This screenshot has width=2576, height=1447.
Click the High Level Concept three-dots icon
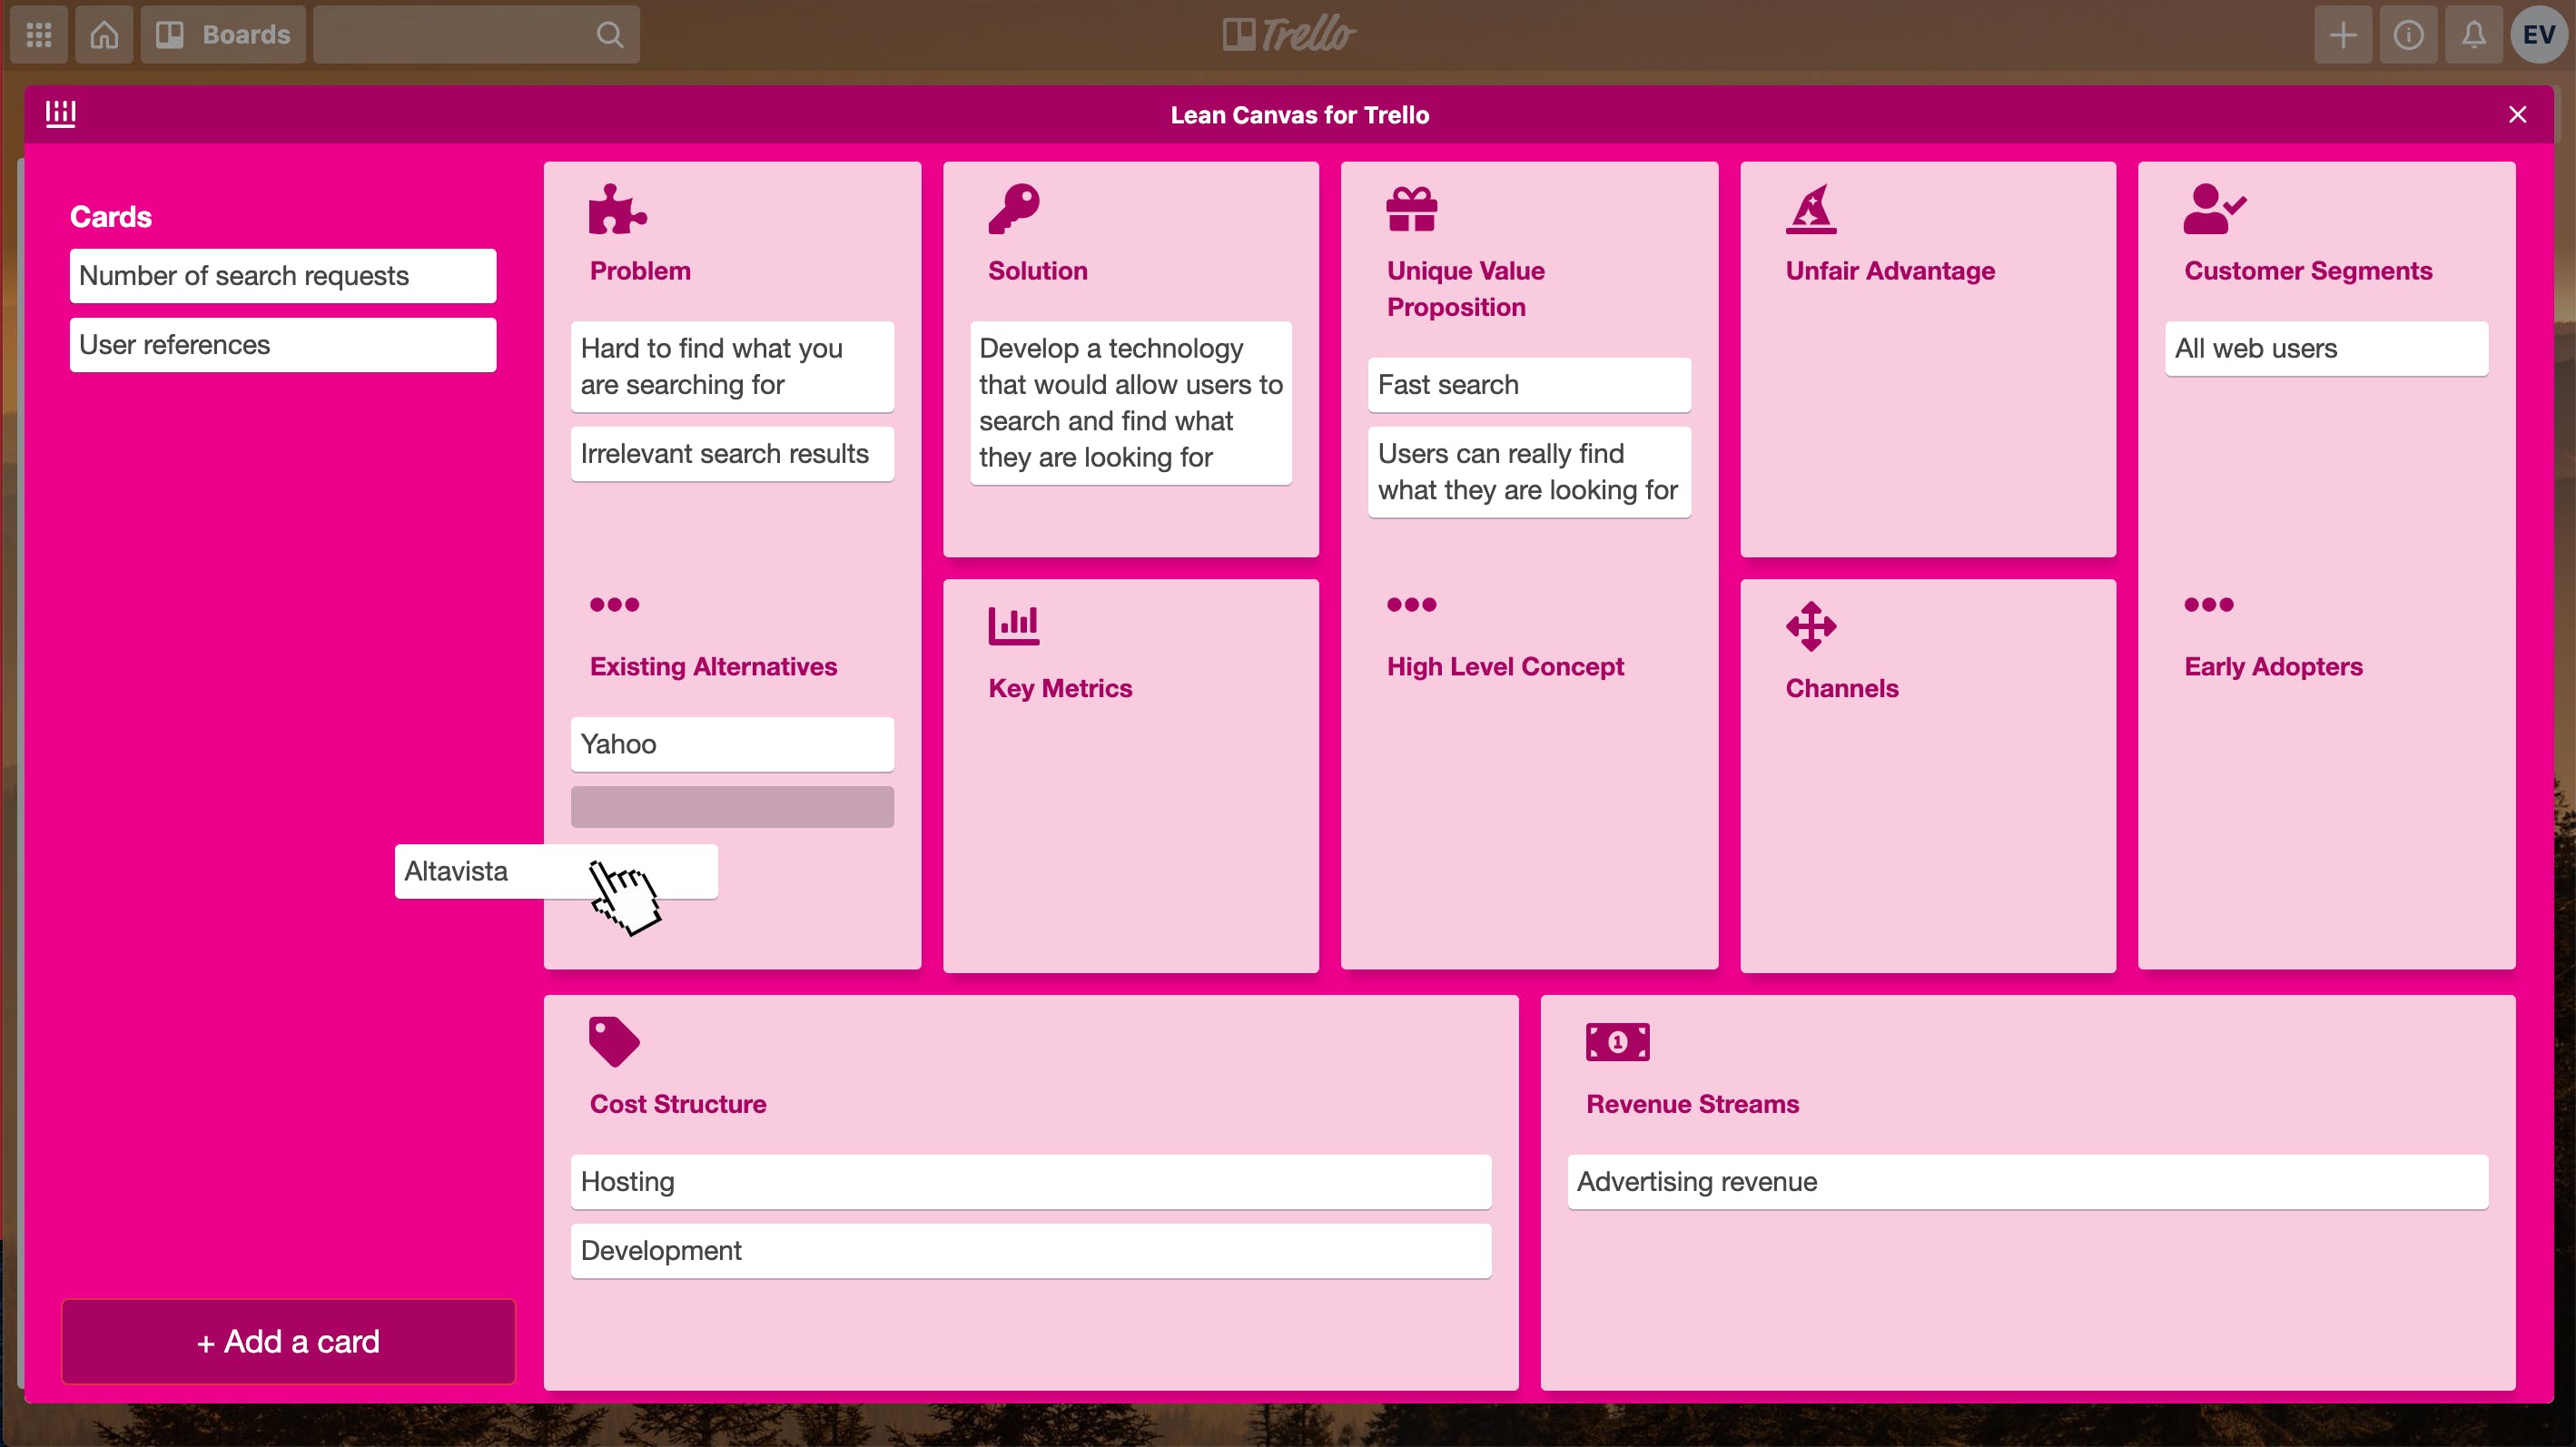pyautogui.click(x=1411, y=604)
